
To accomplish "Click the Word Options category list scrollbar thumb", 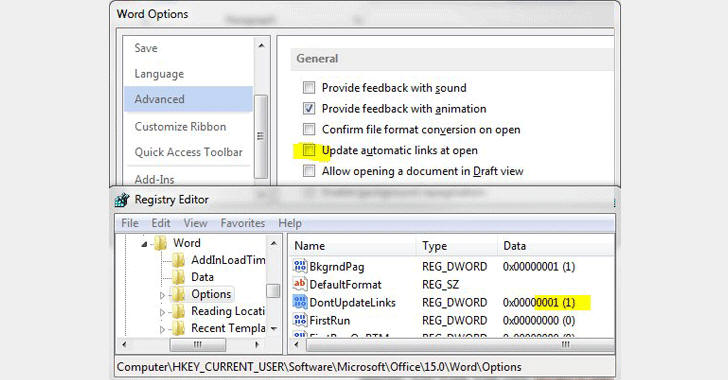I will pos(261,136).
